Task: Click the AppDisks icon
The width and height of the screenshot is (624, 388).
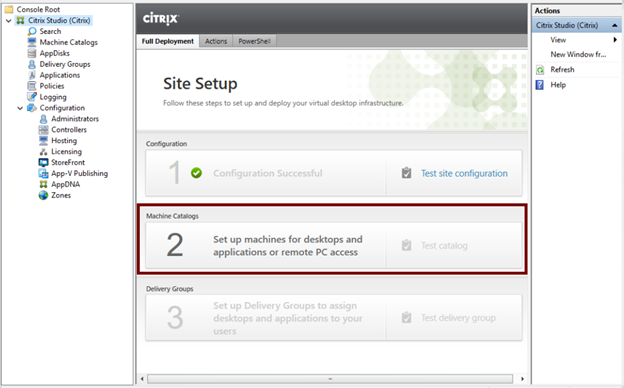Action: point(32,53)
